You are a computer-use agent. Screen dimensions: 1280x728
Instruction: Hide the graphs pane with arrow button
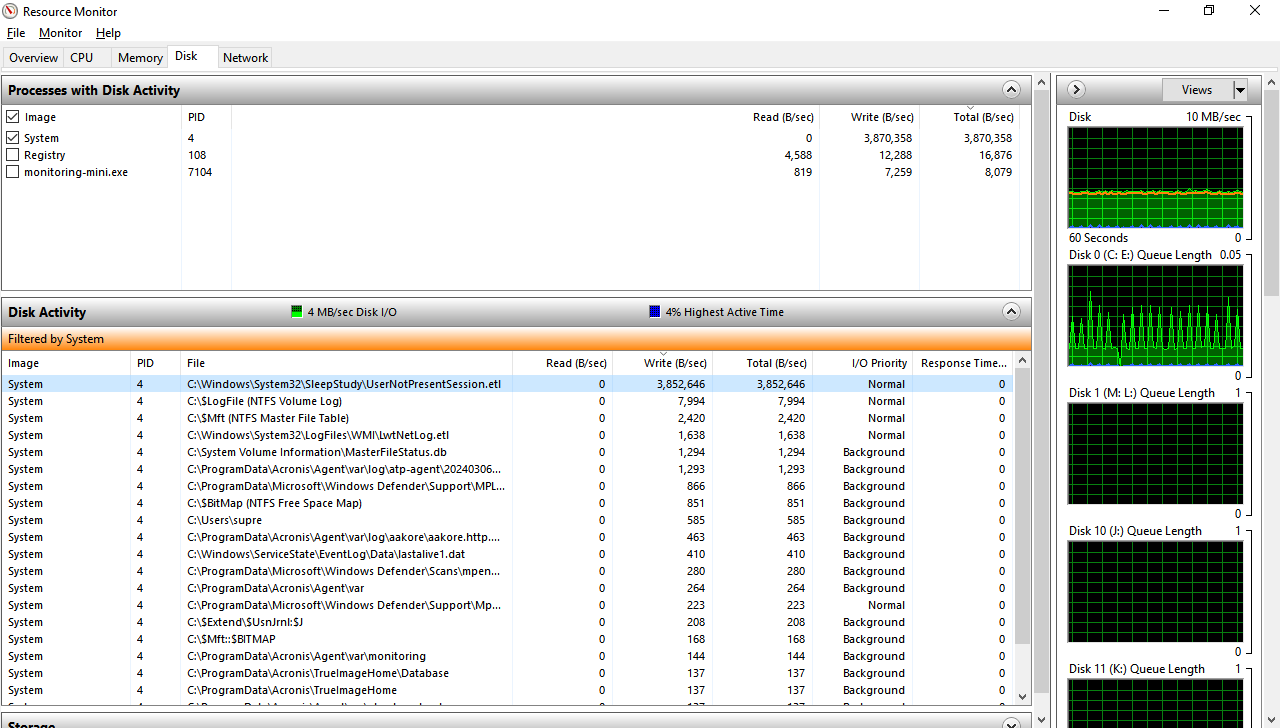point(1076,90)
